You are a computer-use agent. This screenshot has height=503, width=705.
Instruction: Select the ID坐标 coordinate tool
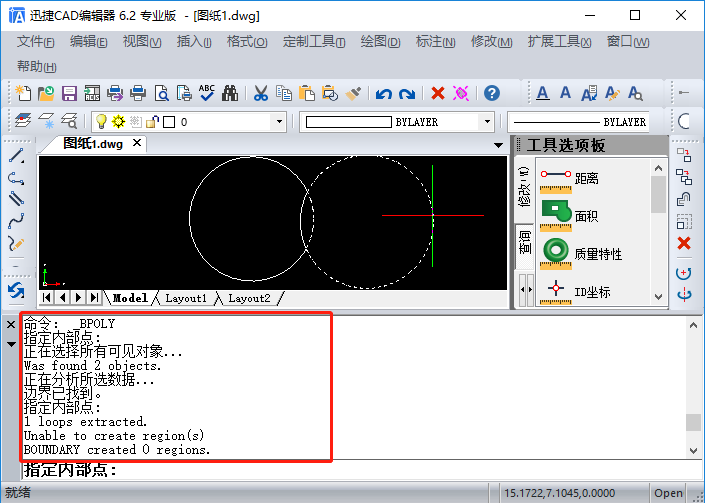[x=575, y=292]
